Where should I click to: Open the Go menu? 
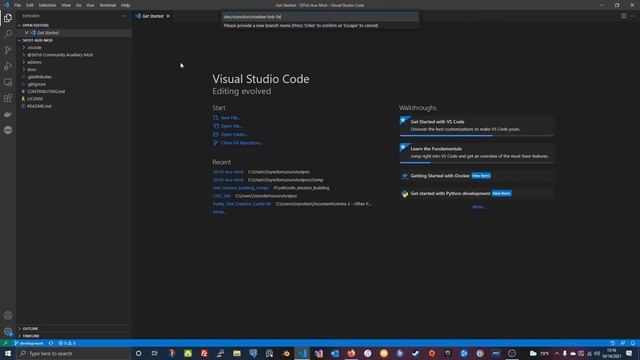(x=78, y=5)
